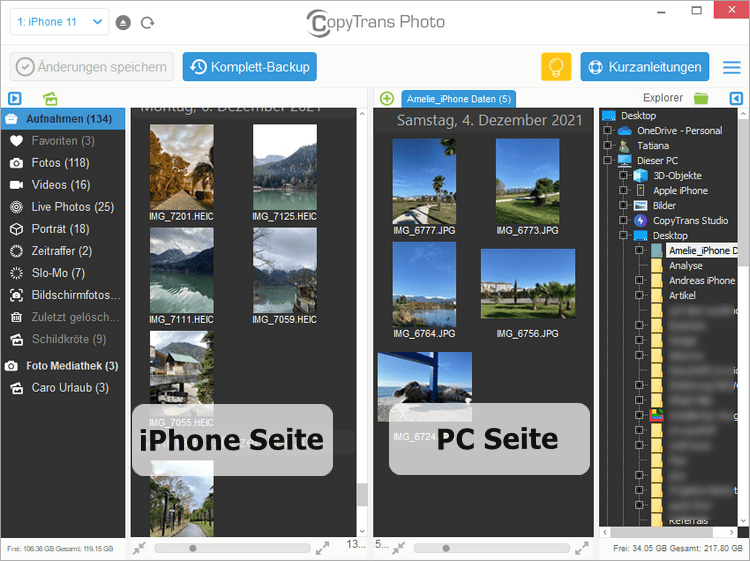Screen dimensions: 750x561
Task: Select PC photo IMG_6777.JPG
Action: coord(424,181)
